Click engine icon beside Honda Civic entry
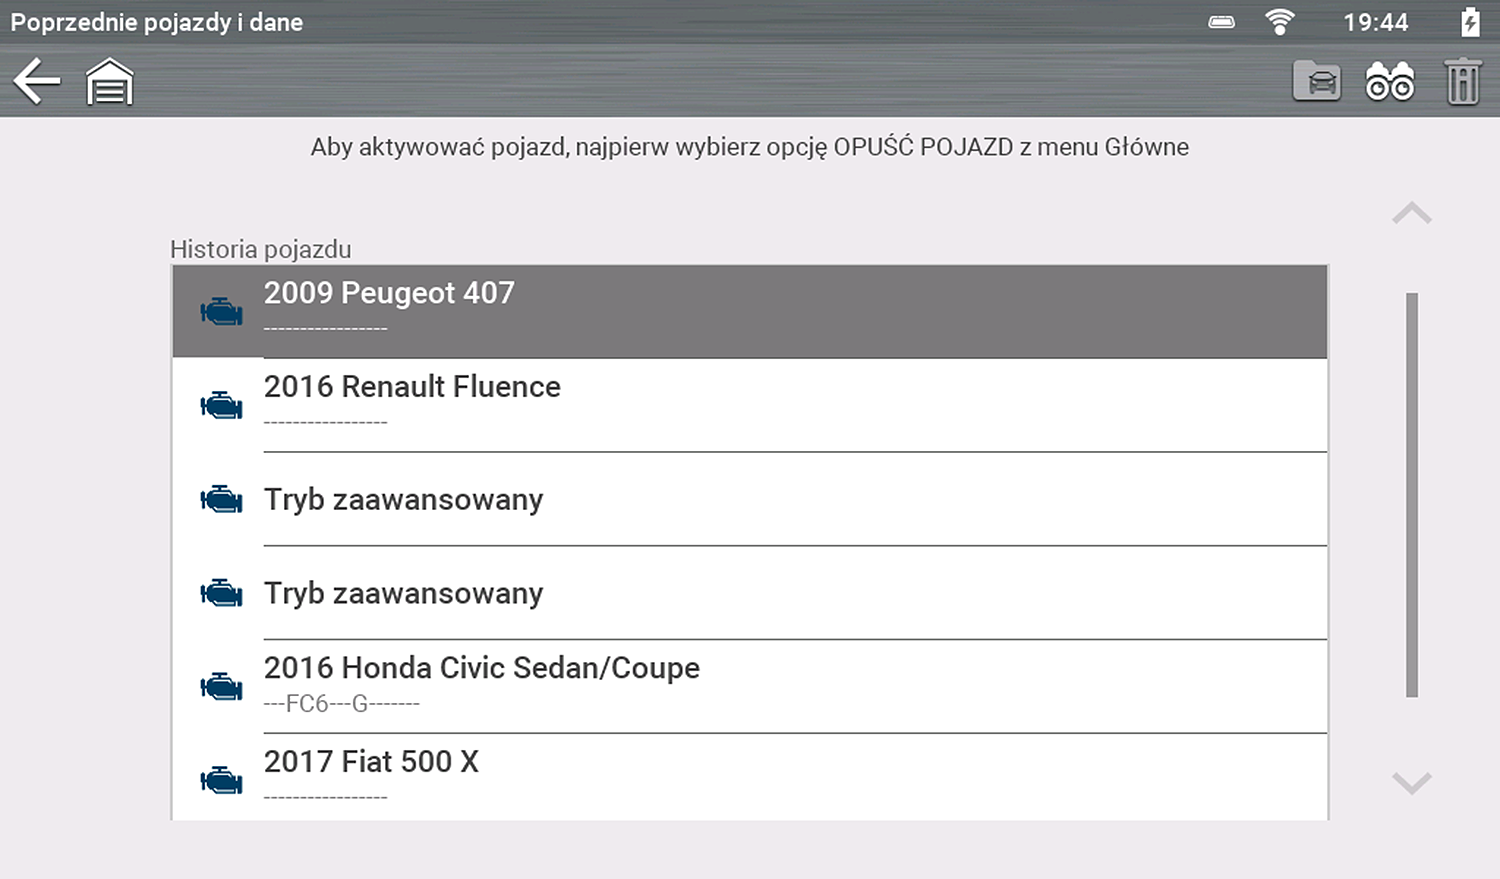1500x879 pixels. click(x=221, y=687)
